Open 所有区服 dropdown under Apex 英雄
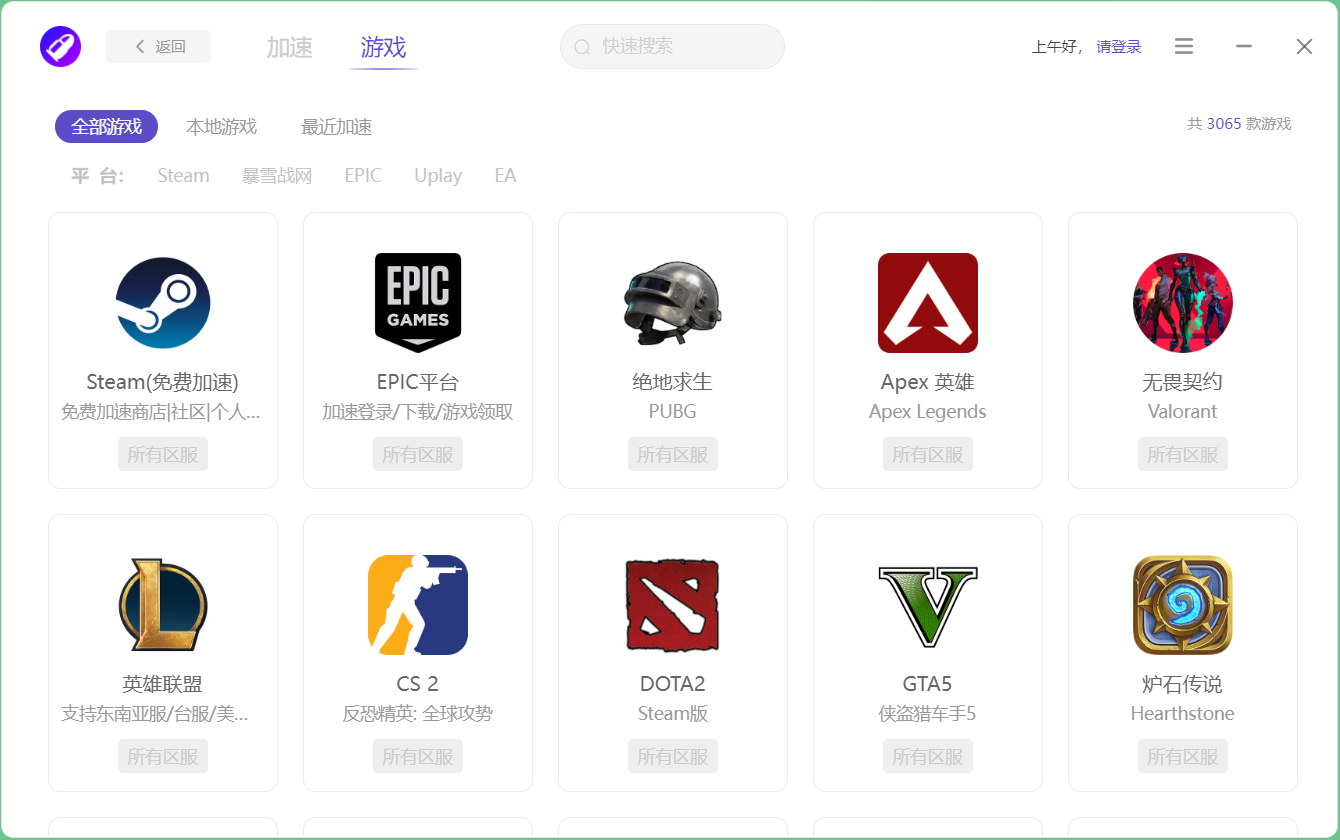Viewport: 1340px width, 840px height. (x=928, y=455)
